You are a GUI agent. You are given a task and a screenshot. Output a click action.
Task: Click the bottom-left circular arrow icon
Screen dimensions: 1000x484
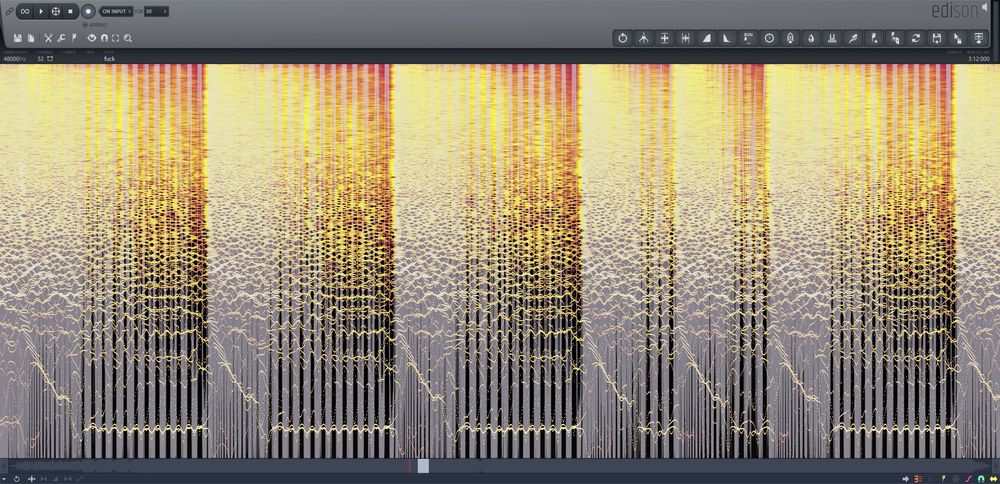point(17,479)
